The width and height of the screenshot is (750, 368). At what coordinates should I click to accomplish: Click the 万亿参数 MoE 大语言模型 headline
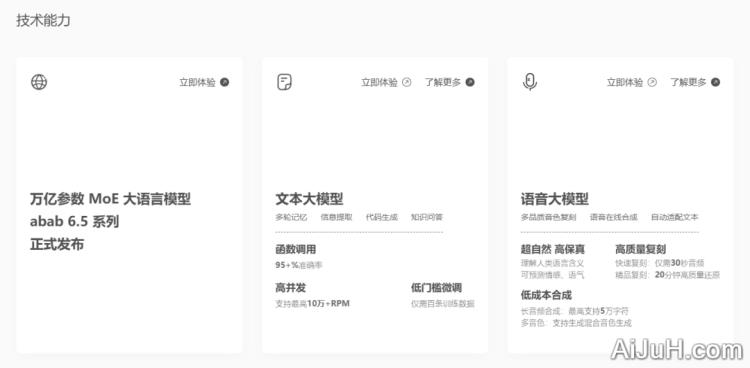[x=110, y=199]
